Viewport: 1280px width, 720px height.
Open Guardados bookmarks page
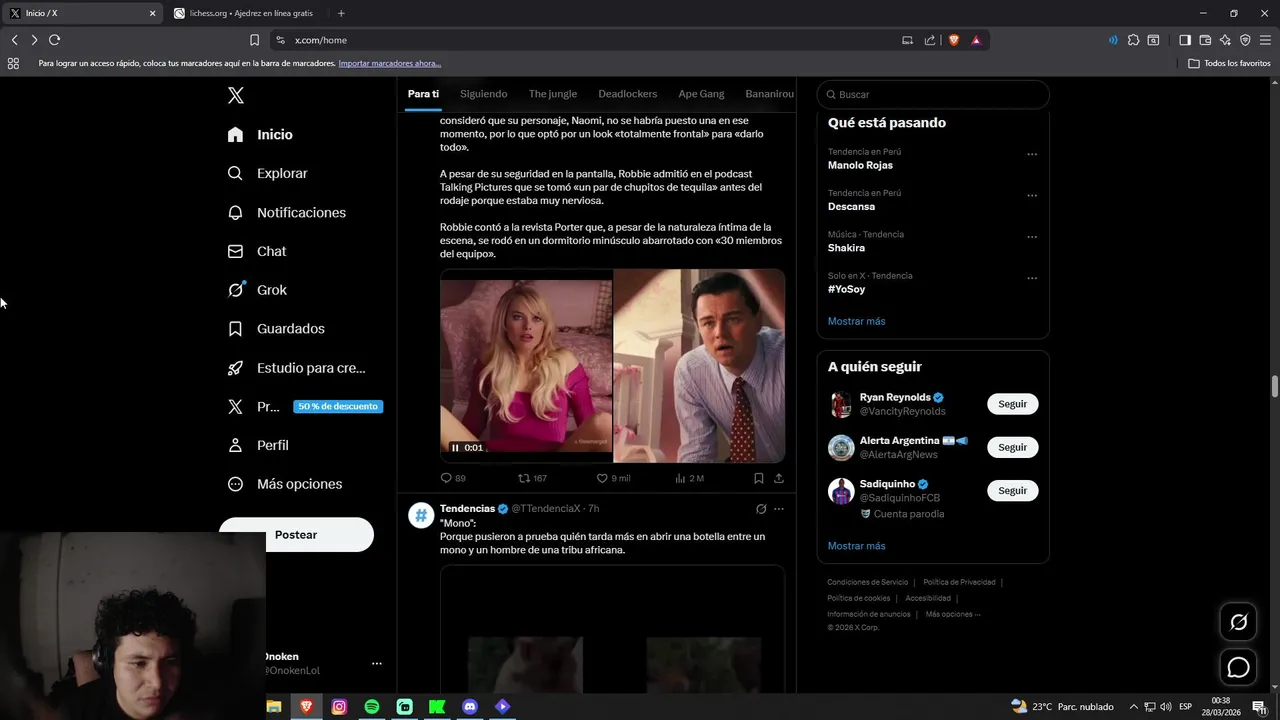[x=275, y=328]
